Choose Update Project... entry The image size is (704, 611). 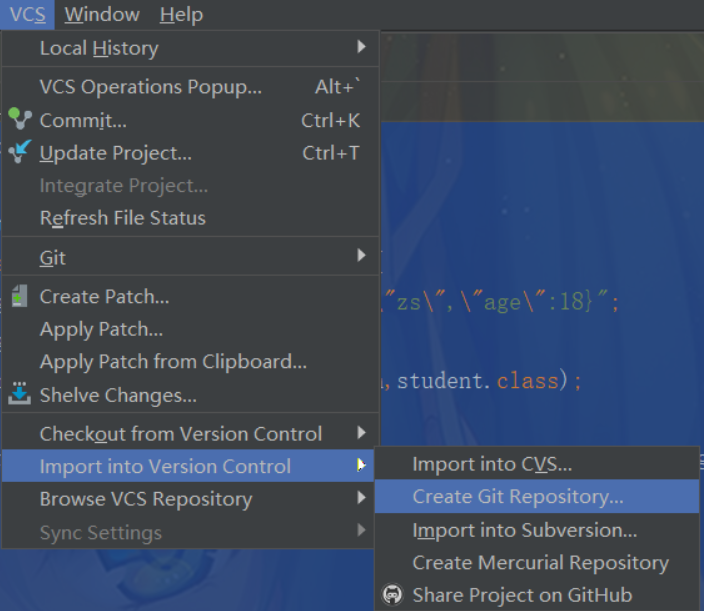point(190,153)
